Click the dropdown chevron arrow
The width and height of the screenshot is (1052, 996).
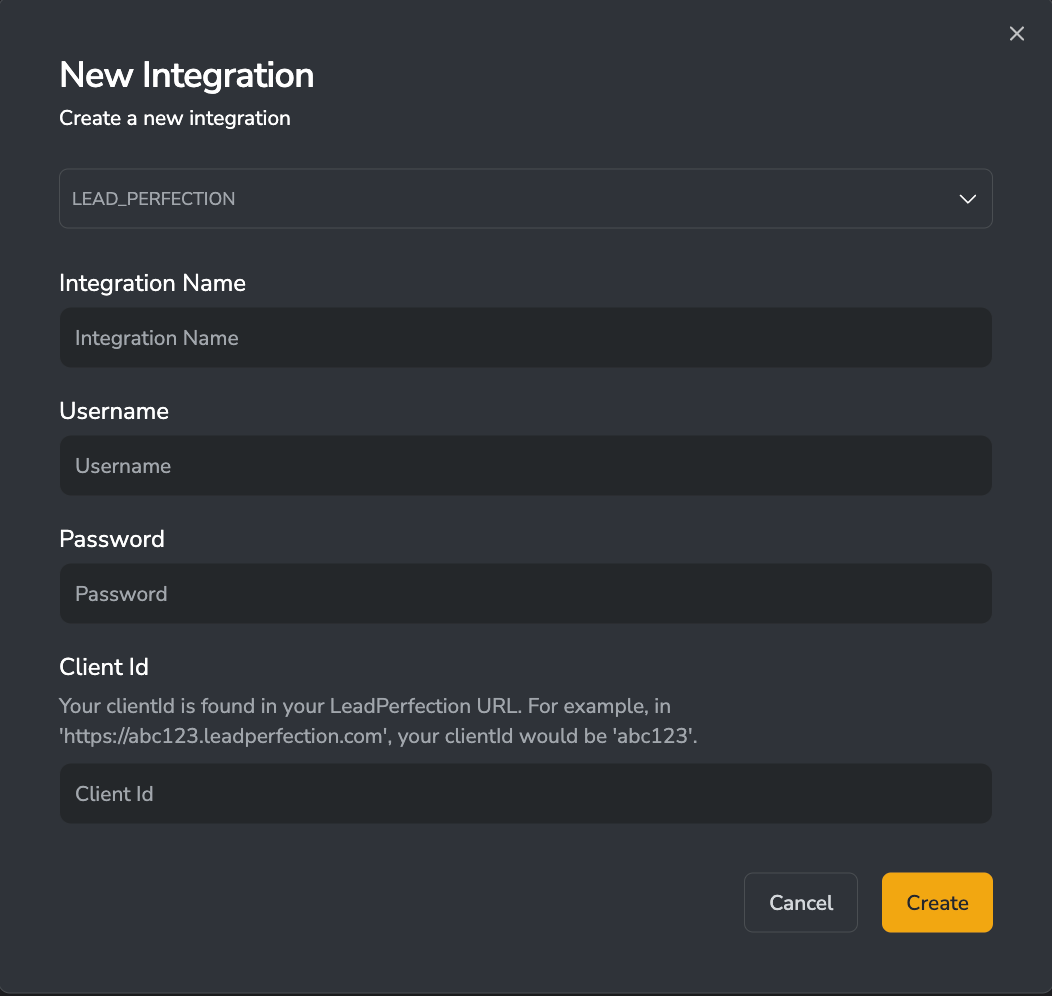tap(967, 199)
